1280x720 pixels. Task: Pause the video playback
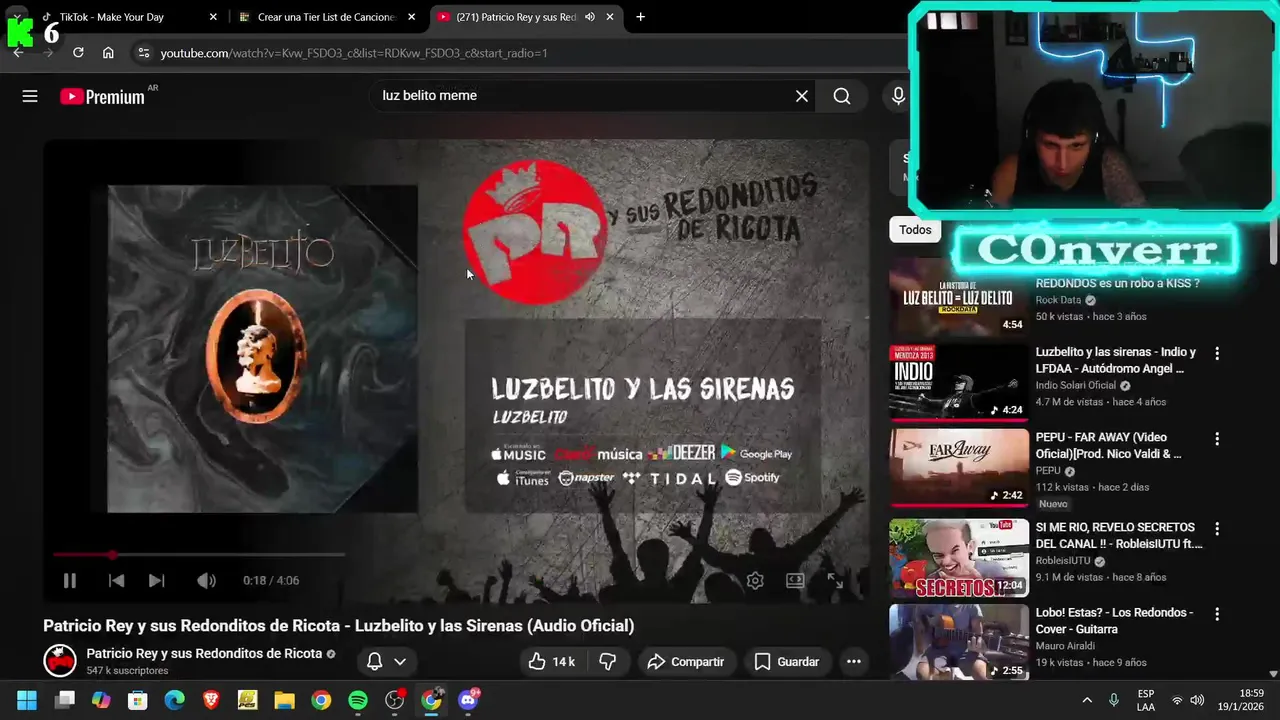(69, 580)
